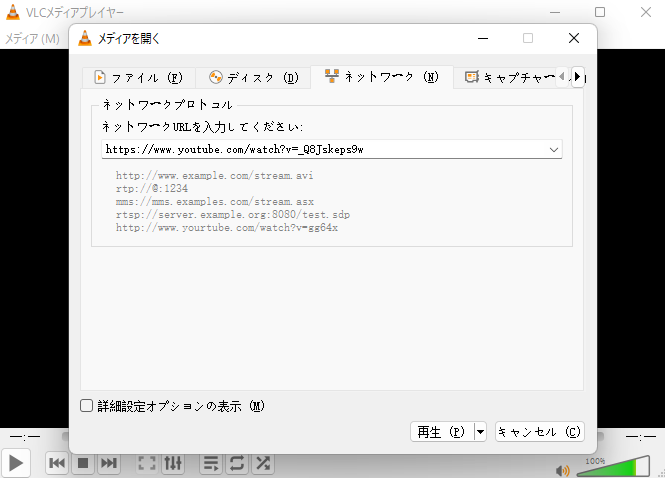Enable 詳細設定オプションの表示 checkbox

point(87,406)
